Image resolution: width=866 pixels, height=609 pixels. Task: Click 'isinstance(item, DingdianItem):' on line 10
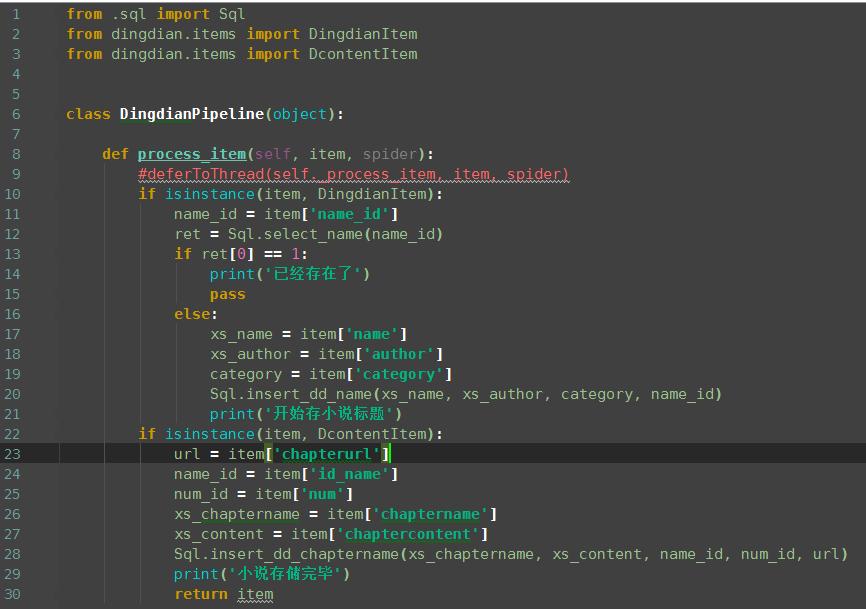coord(304,194)
